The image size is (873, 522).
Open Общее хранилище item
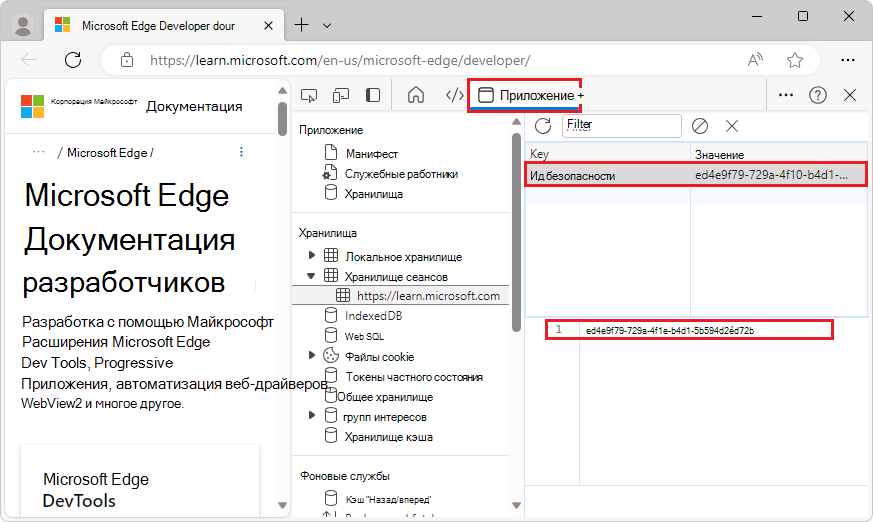tap(385, 397)
